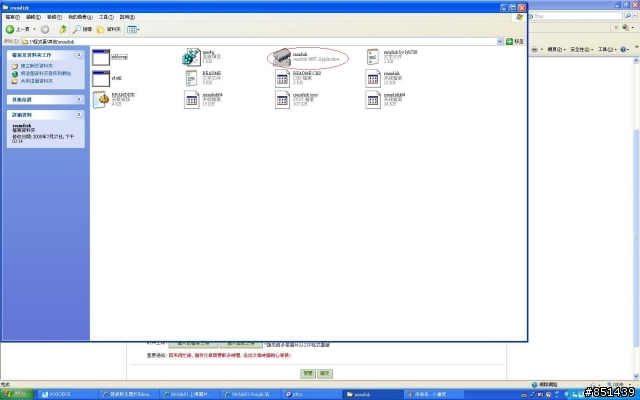Collapse the Details panel chevron

(79, 115)
